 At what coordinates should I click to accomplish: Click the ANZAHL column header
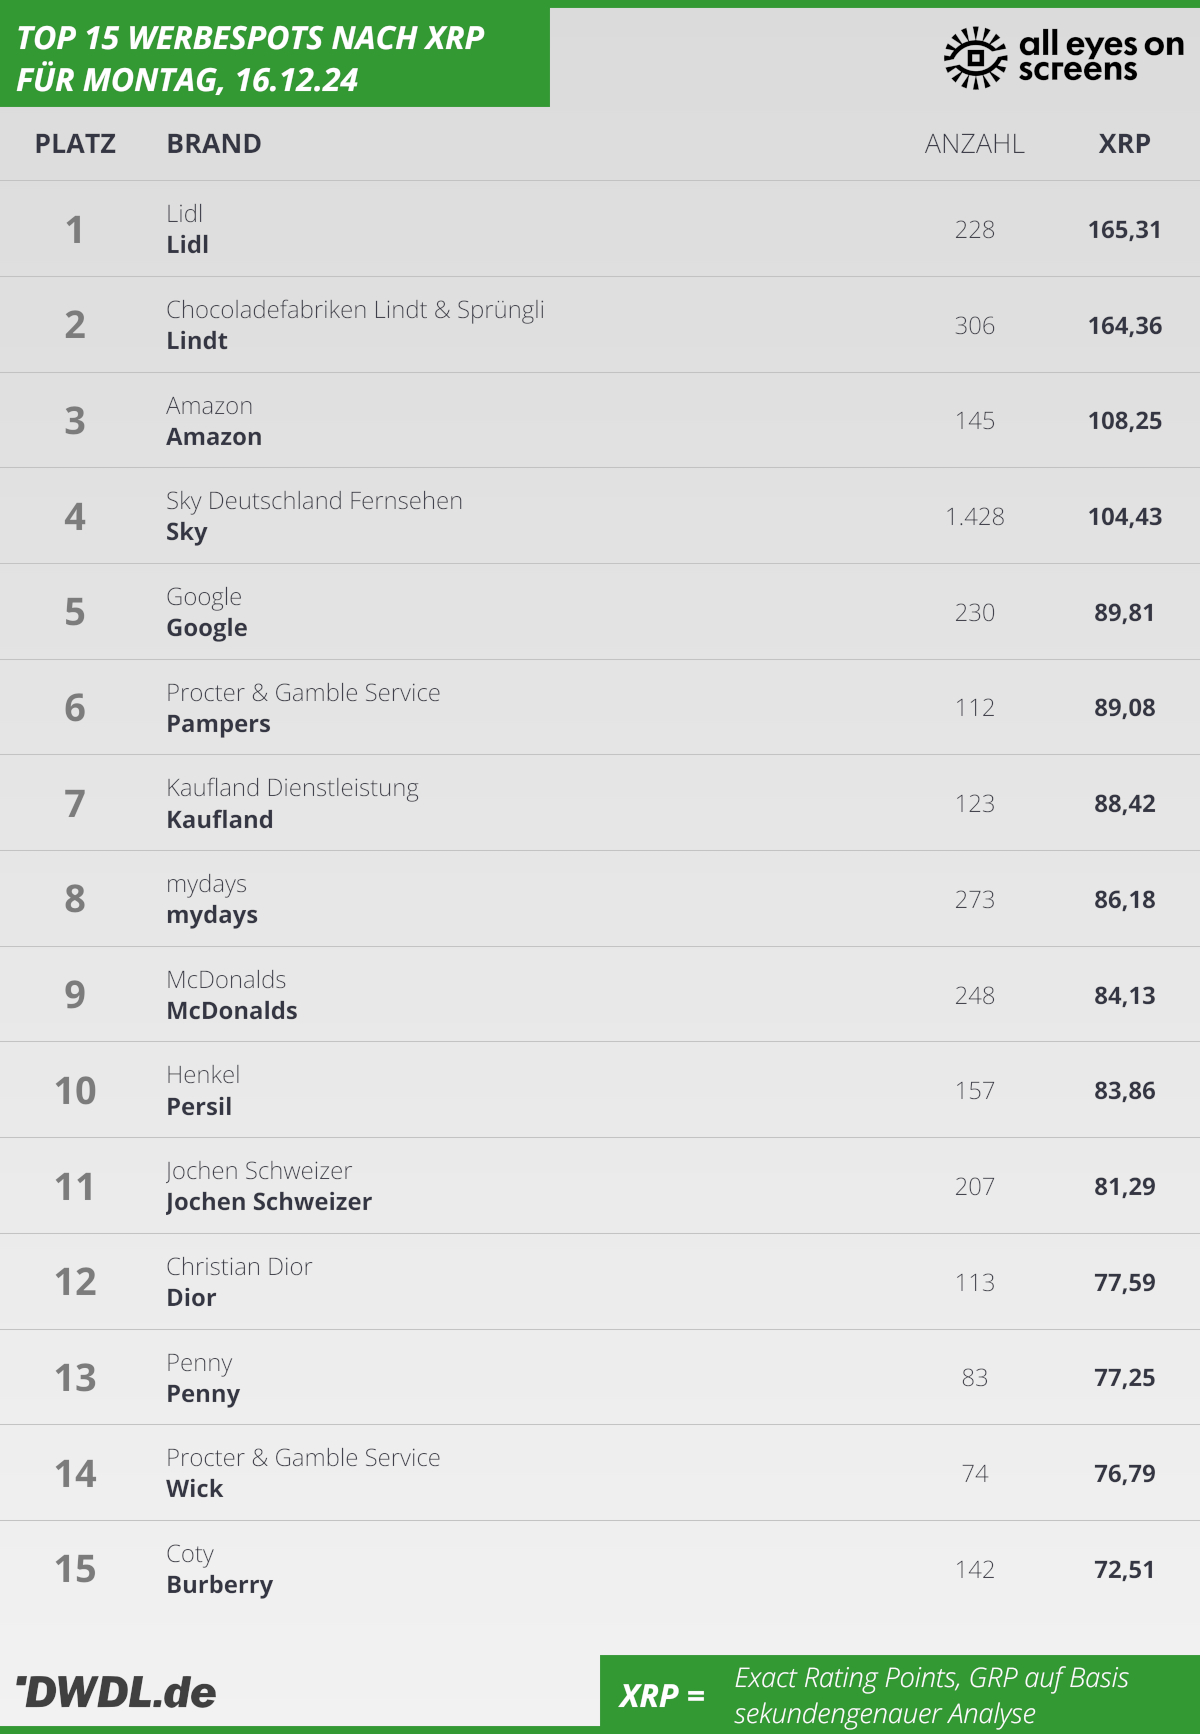tap(974, 144)
